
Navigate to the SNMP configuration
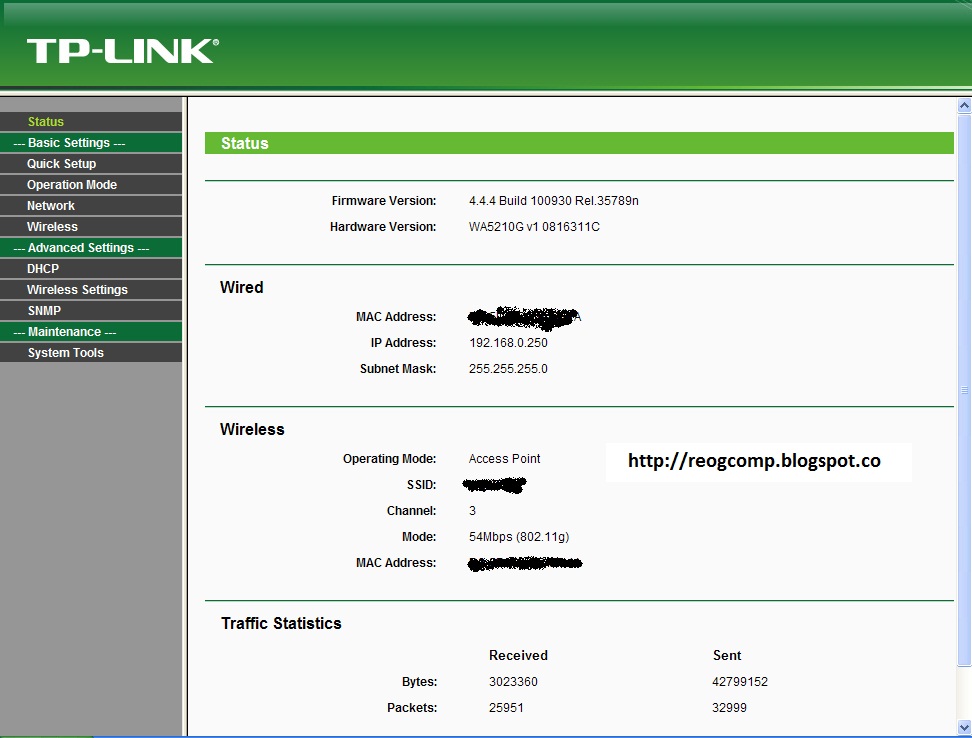(44, 310)
